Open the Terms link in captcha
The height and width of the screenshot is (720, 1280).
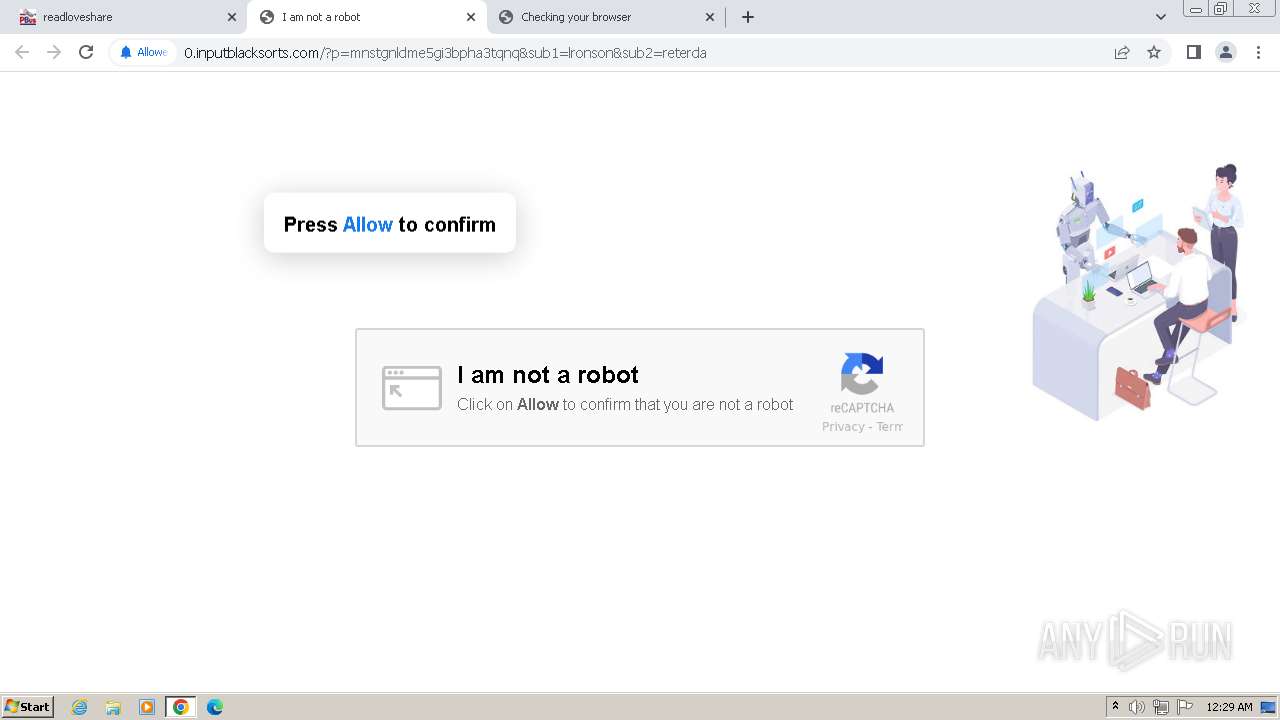pyautogui.click(x=890, y=427)
